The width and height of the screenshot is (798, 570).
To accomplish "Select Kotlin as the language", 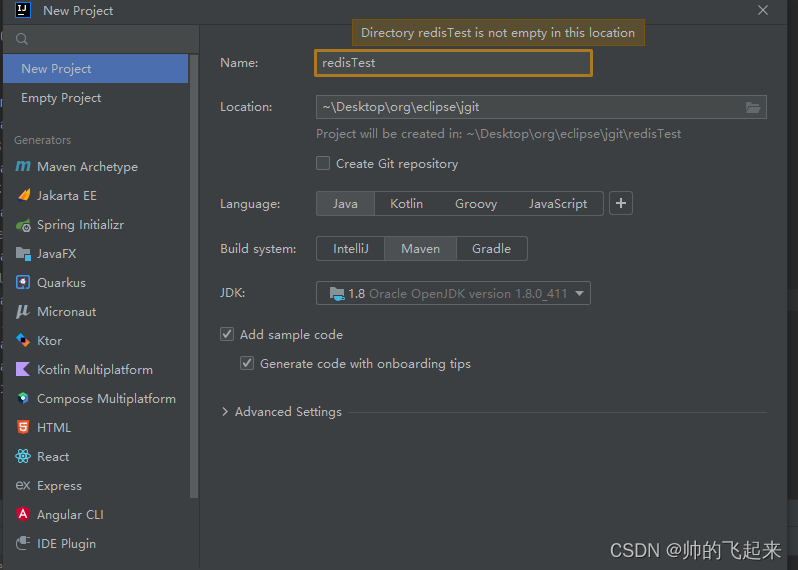I will click(407, 204).
